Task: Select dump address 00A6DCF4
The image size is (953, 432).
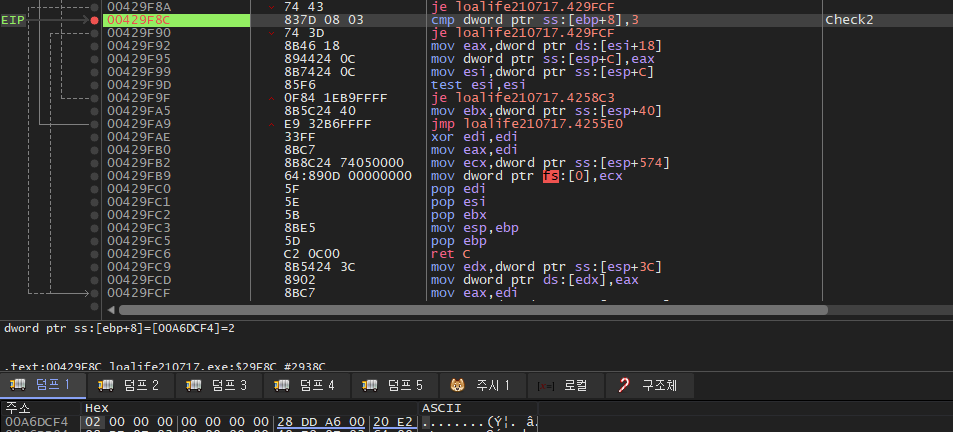Action: [x=36, y=422]
